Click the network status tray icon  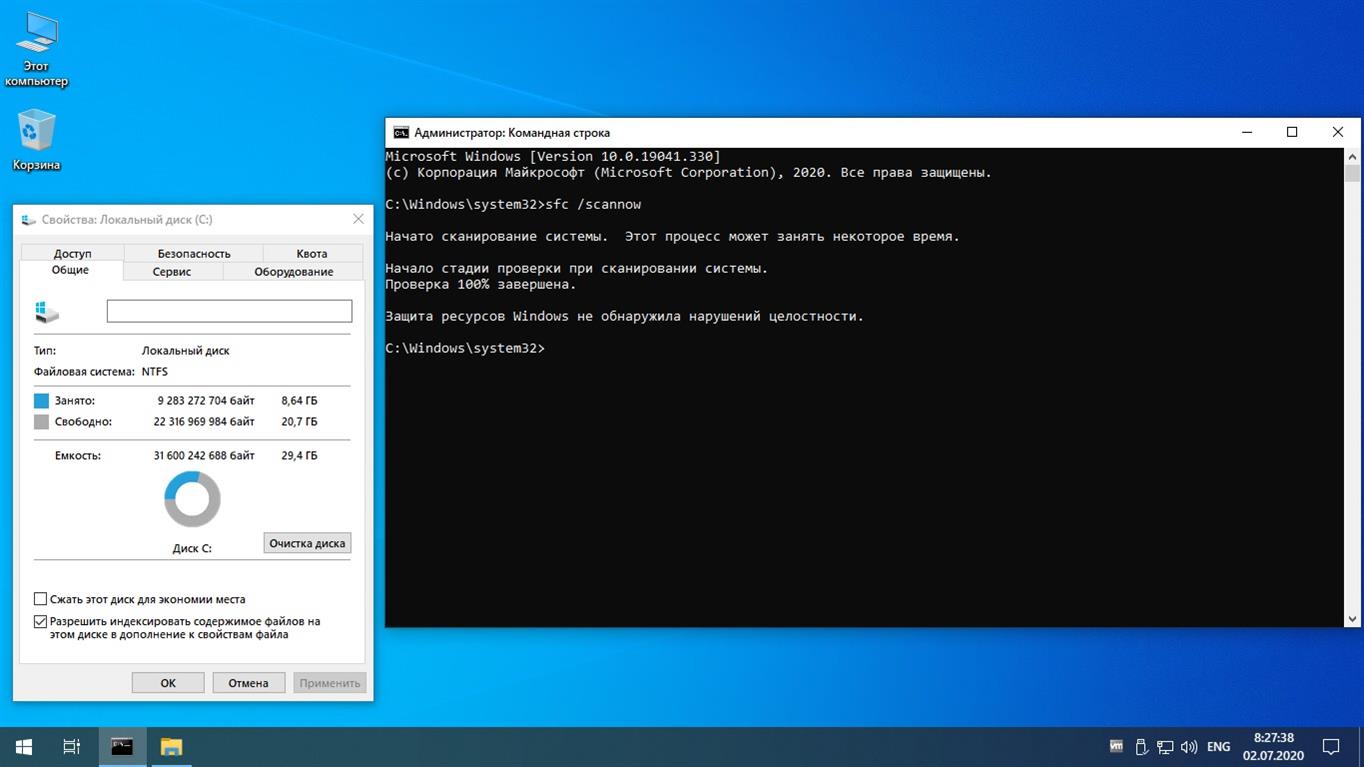pos(1165,746)
